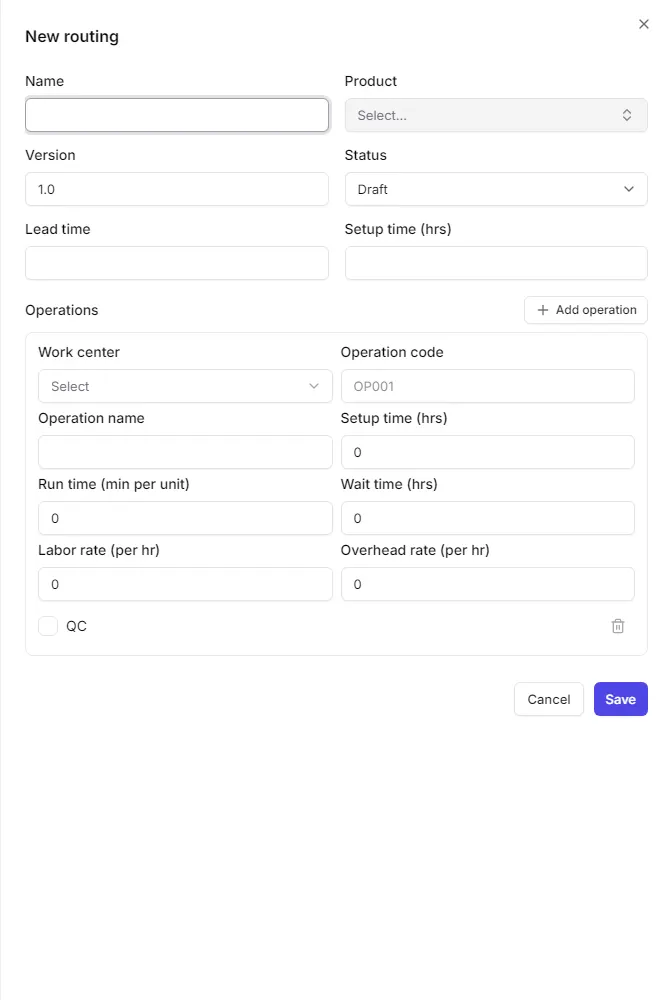This screenshot has width=672, height=1000.
Task: Focus the Labor rate (per hr) field
Action: pos(185,584)
